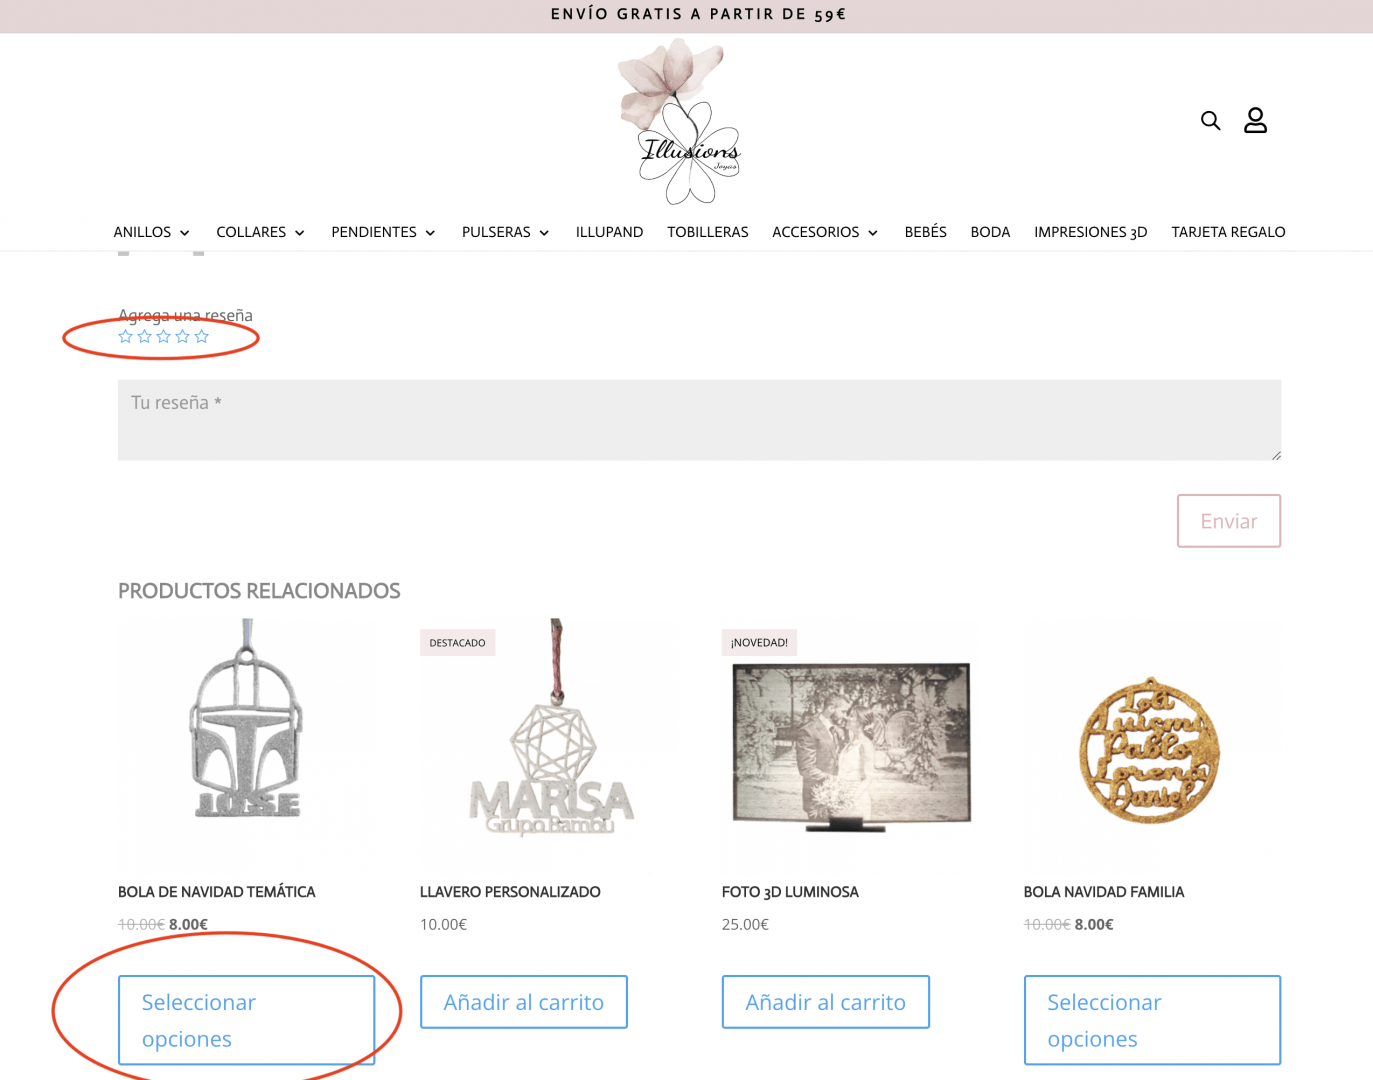1373x1080 pixels.
Task: Expand the ACCESORIOS dropdown menu
Action: (x=825, y=232)
